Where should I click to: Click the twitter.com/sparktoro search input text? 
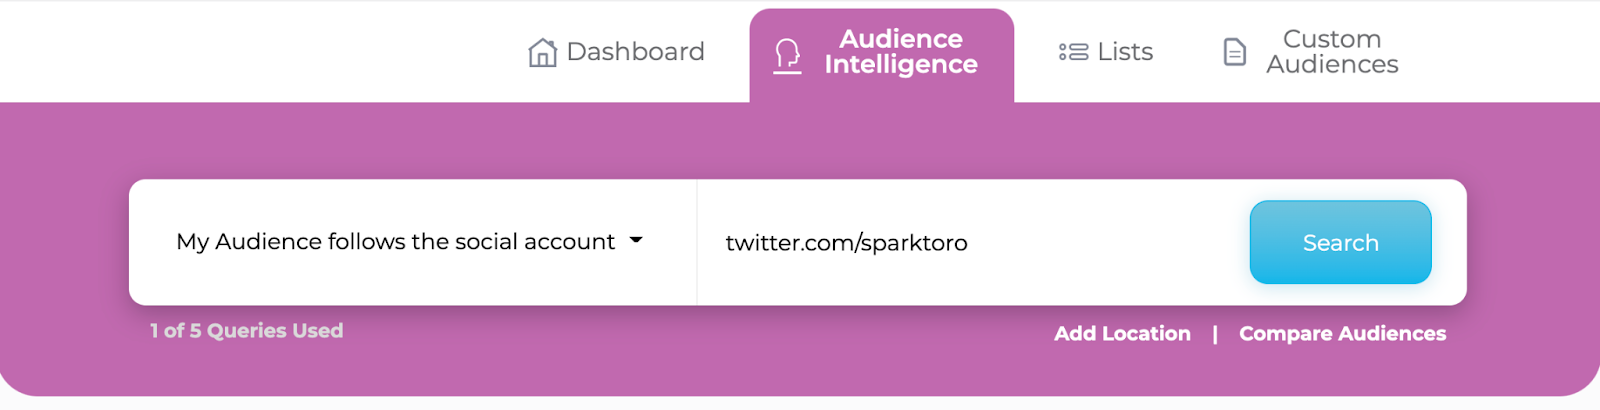(846, 243)
